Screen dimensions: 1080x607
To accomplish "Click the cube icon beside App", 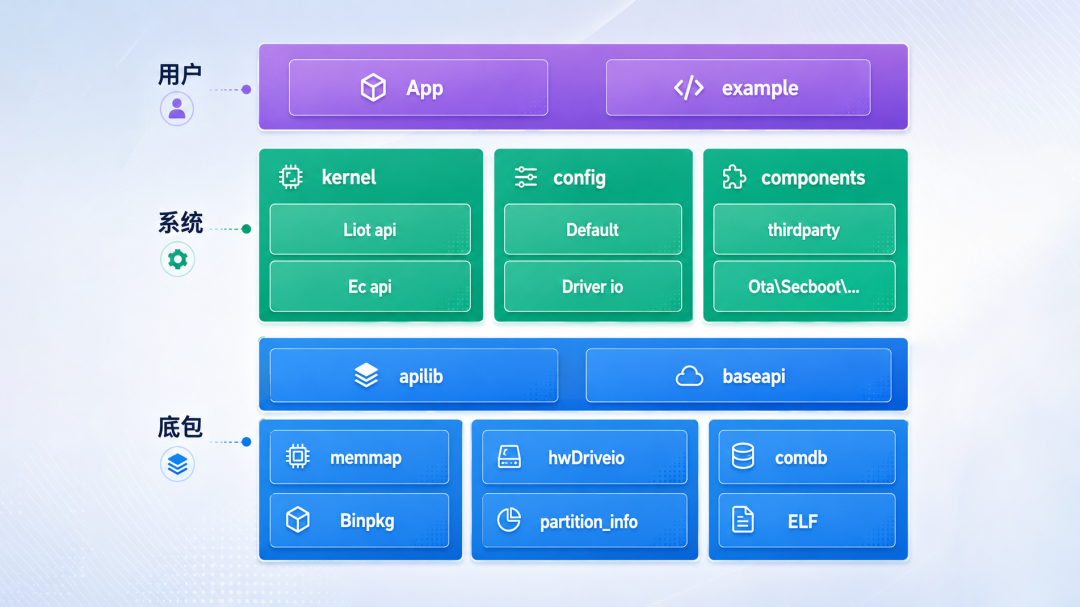I will [x=373, y=88].
